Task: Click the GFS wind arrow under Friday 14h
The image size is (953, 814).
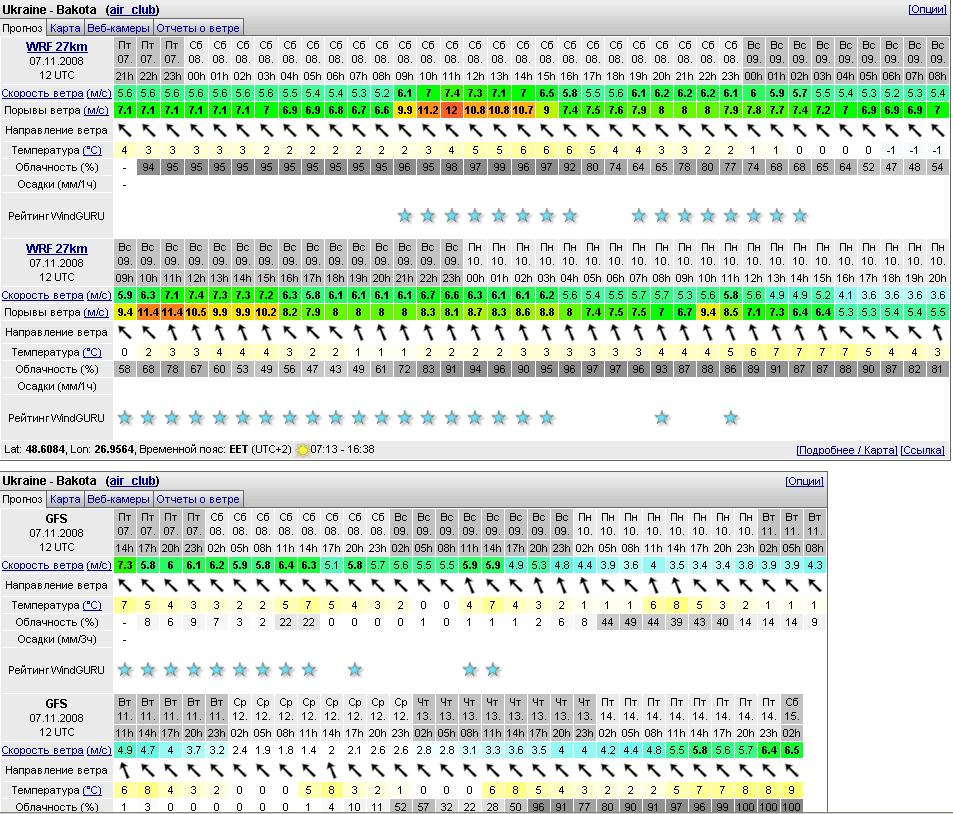Action: click(x=124, y=585)
